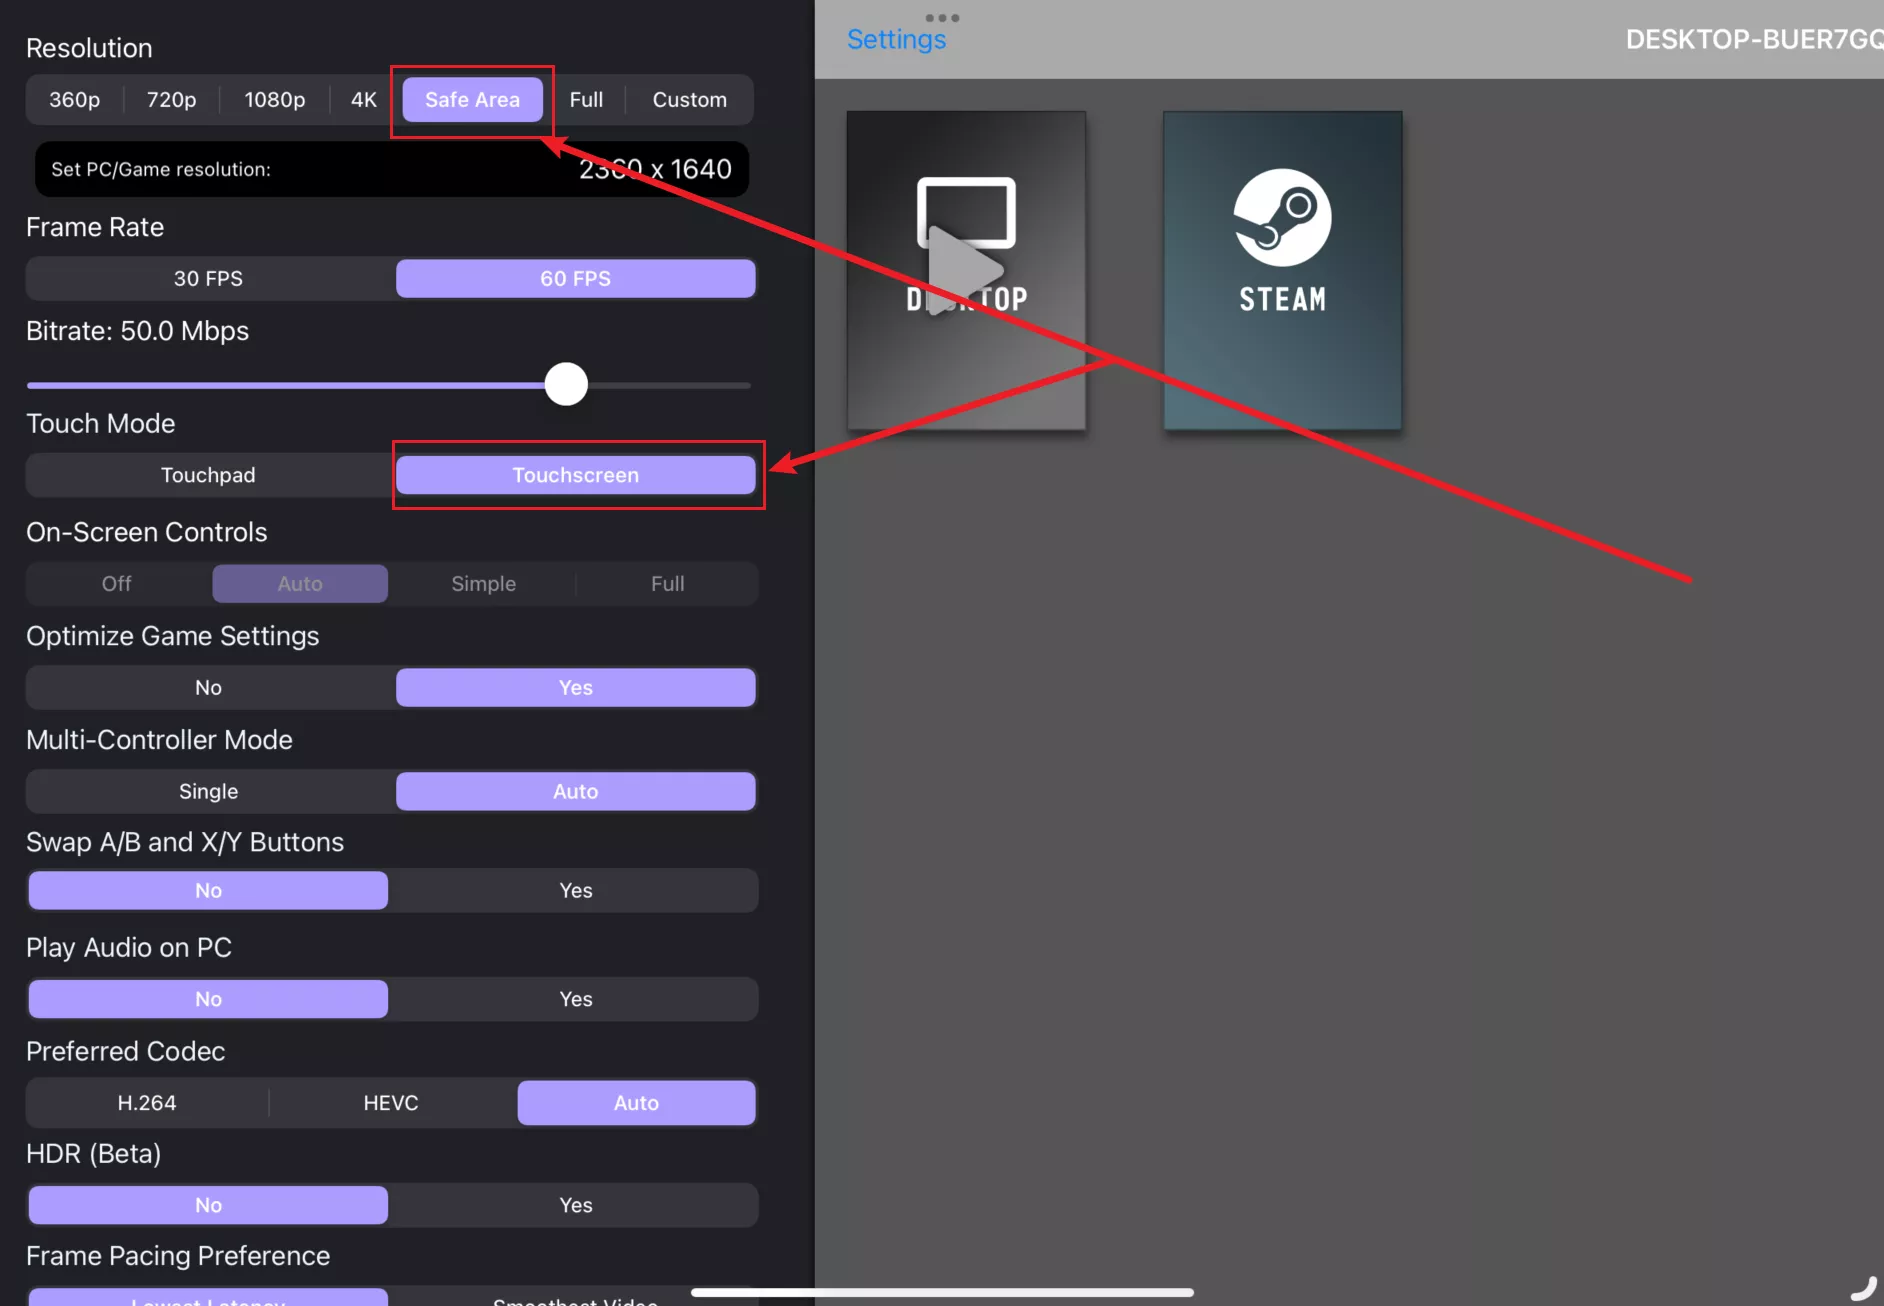This screenshot has height=1306, width=1884.
Task: Select 1080p resolution
Action: (x=275, y=100)
